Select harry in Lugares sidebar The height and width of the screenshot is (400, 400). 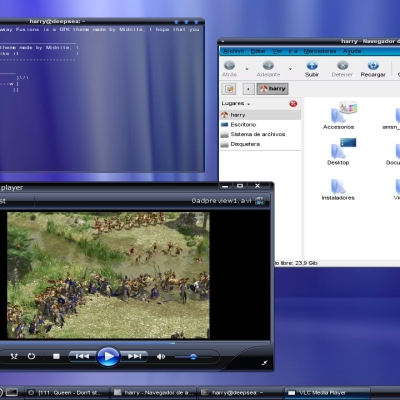[260, 115]
